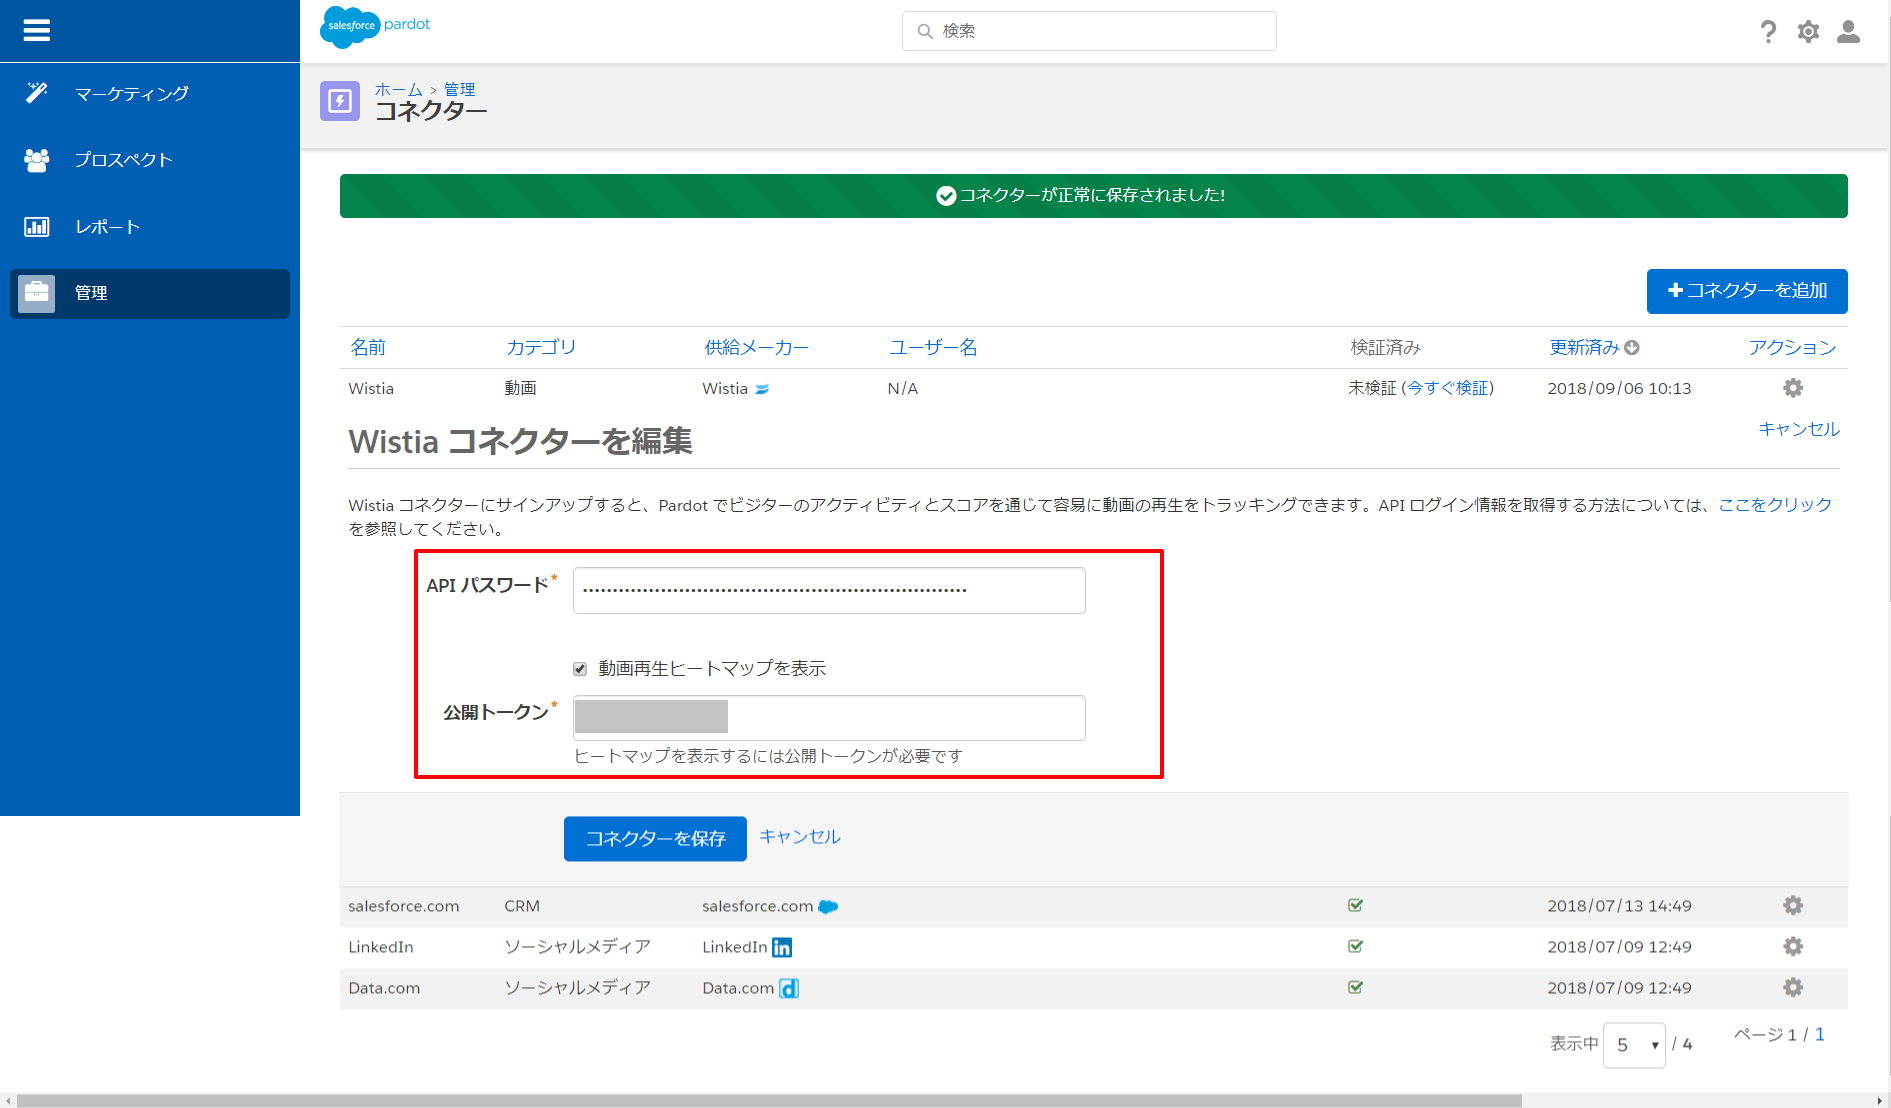Open Data.com connector action gear
This screenshot has width=1891, height=1108.
click(1793, 988)
